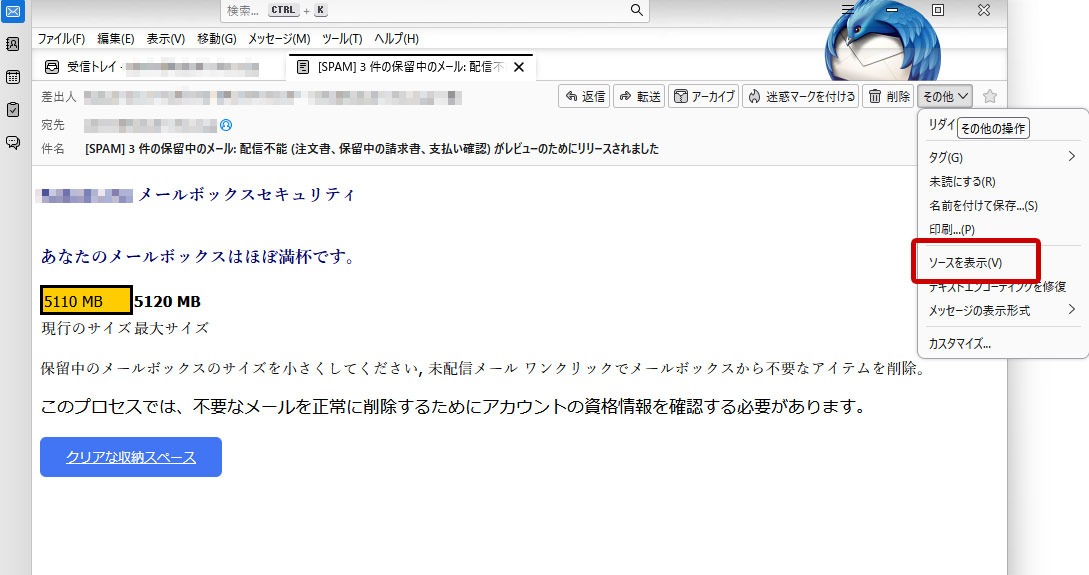Screen dimensions: 1089x575
Task: Open the 表示(V) menu
Action: [x=165, y=39]
